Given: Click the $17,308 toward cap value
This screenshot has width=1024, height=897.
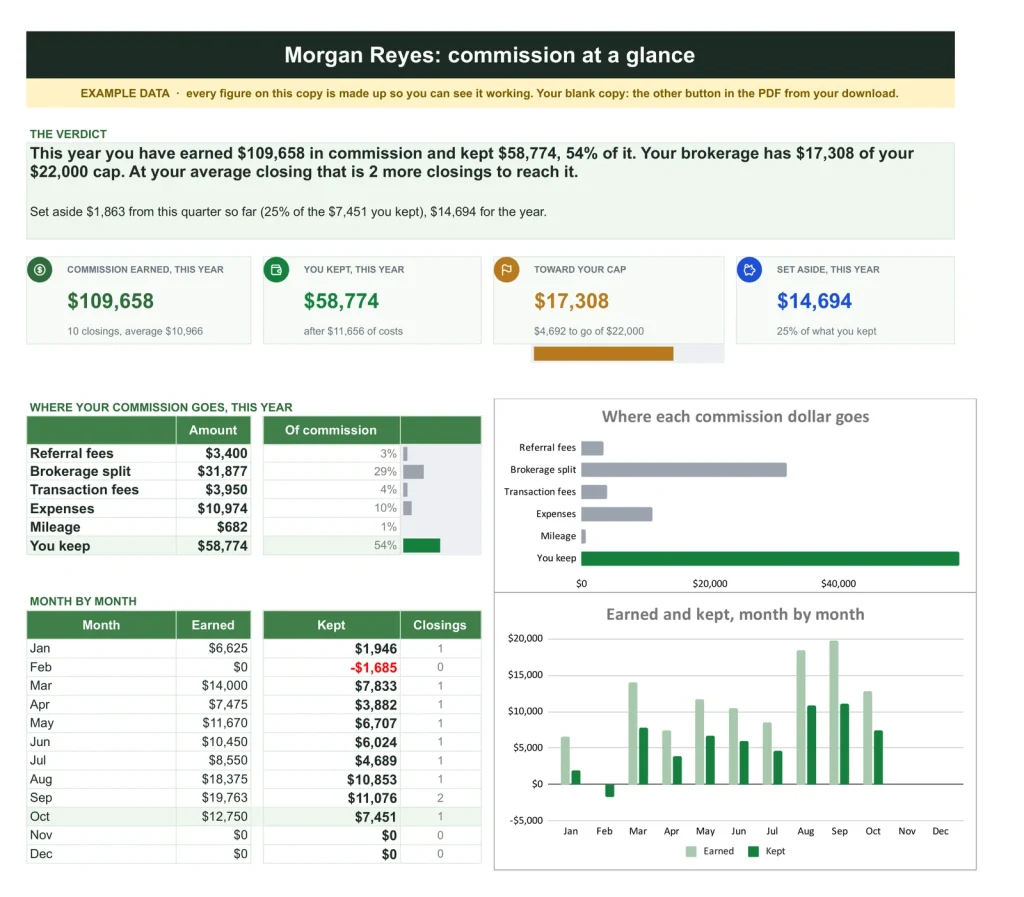Looking at the screenshot, I should pos(571,301).
